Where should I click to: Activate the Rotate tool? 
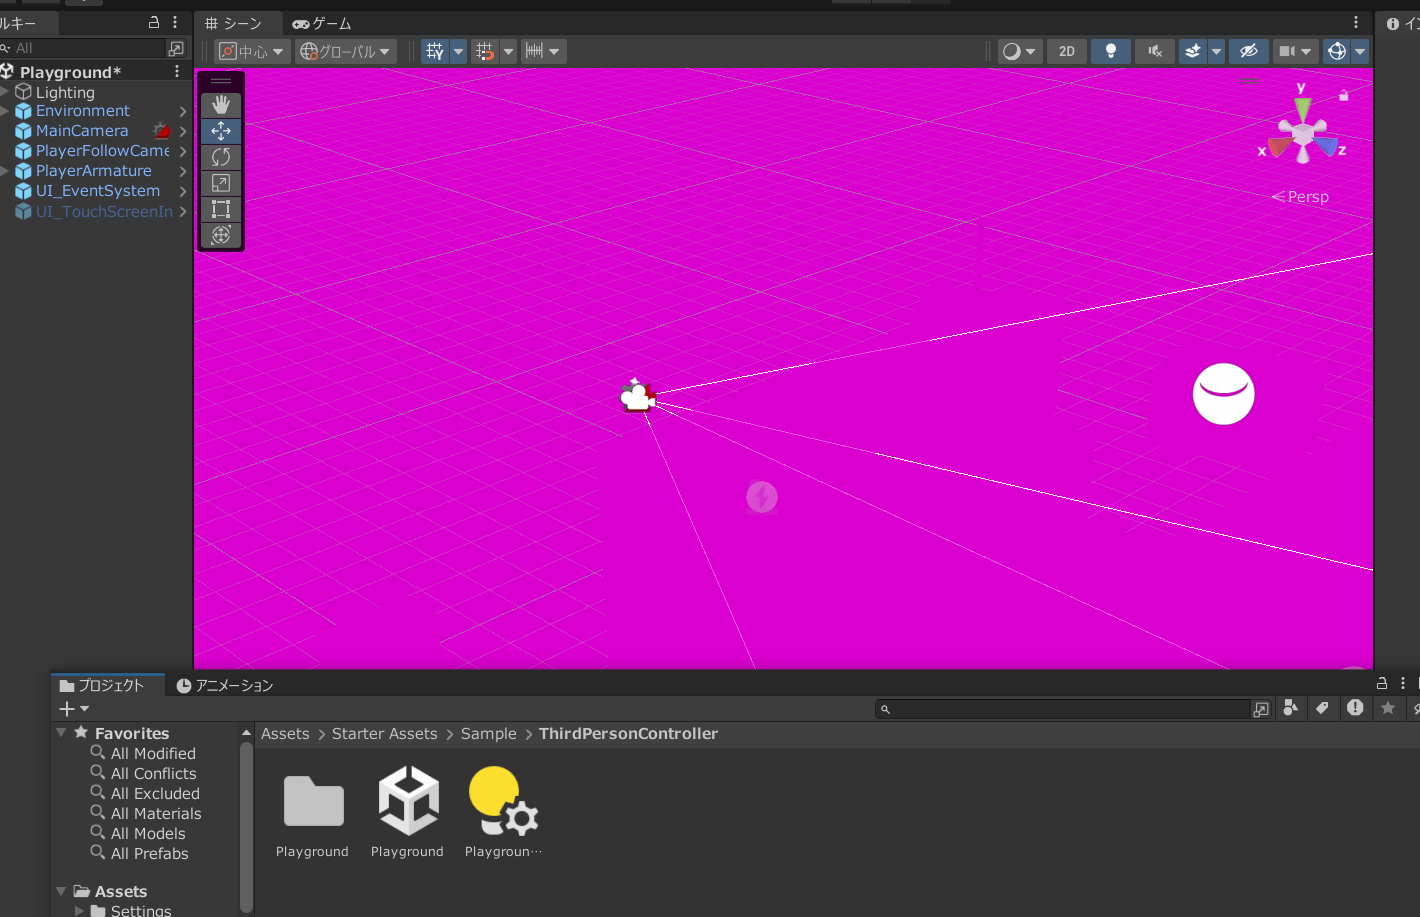coord(221,157)
